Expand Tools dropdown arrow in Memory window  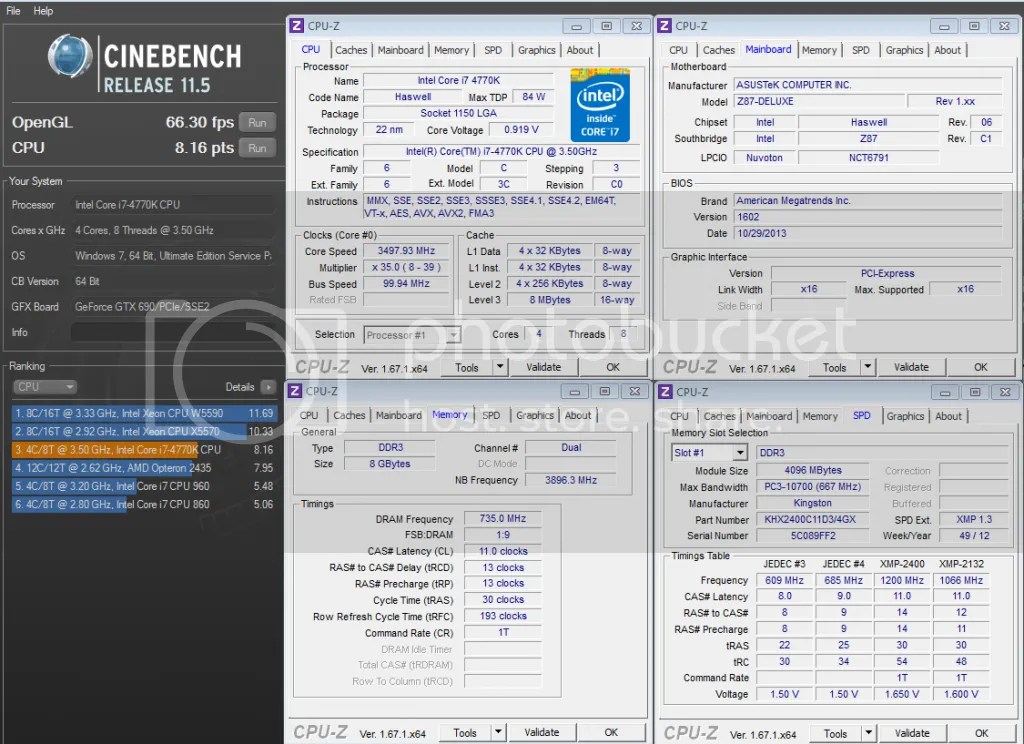[x=498, y=733]
